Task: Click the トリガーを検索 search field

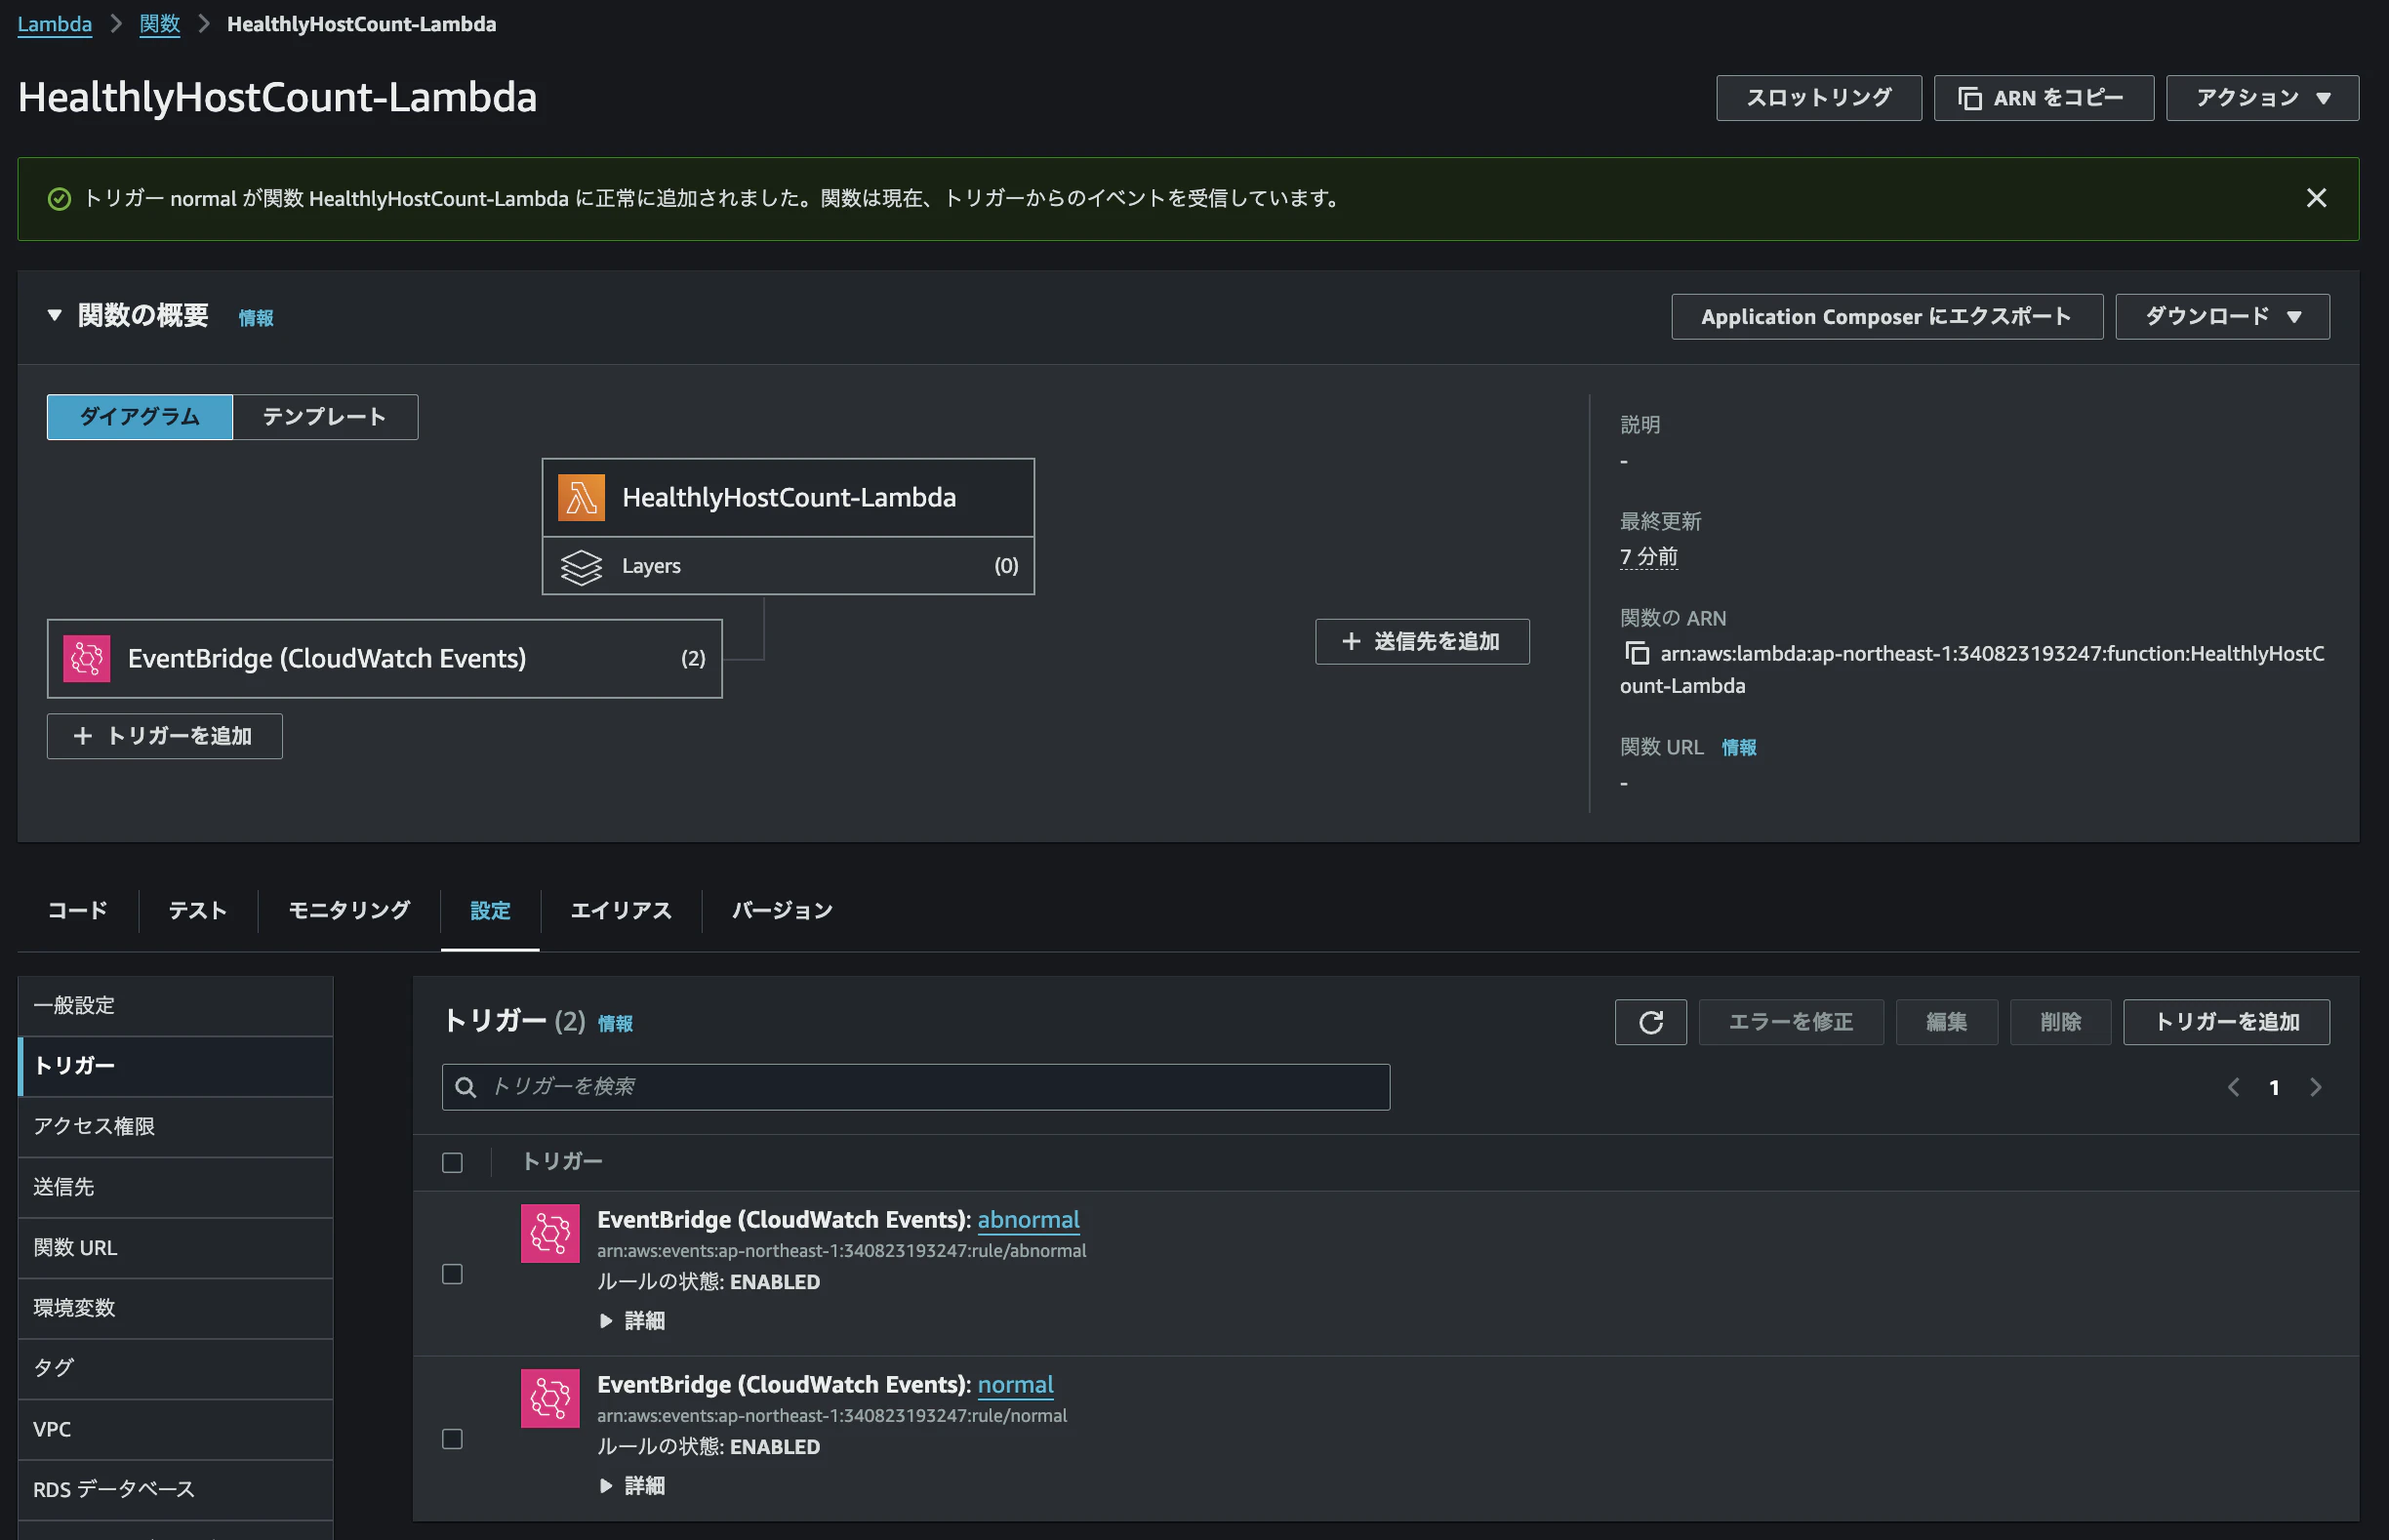Action: point(916,1087)
